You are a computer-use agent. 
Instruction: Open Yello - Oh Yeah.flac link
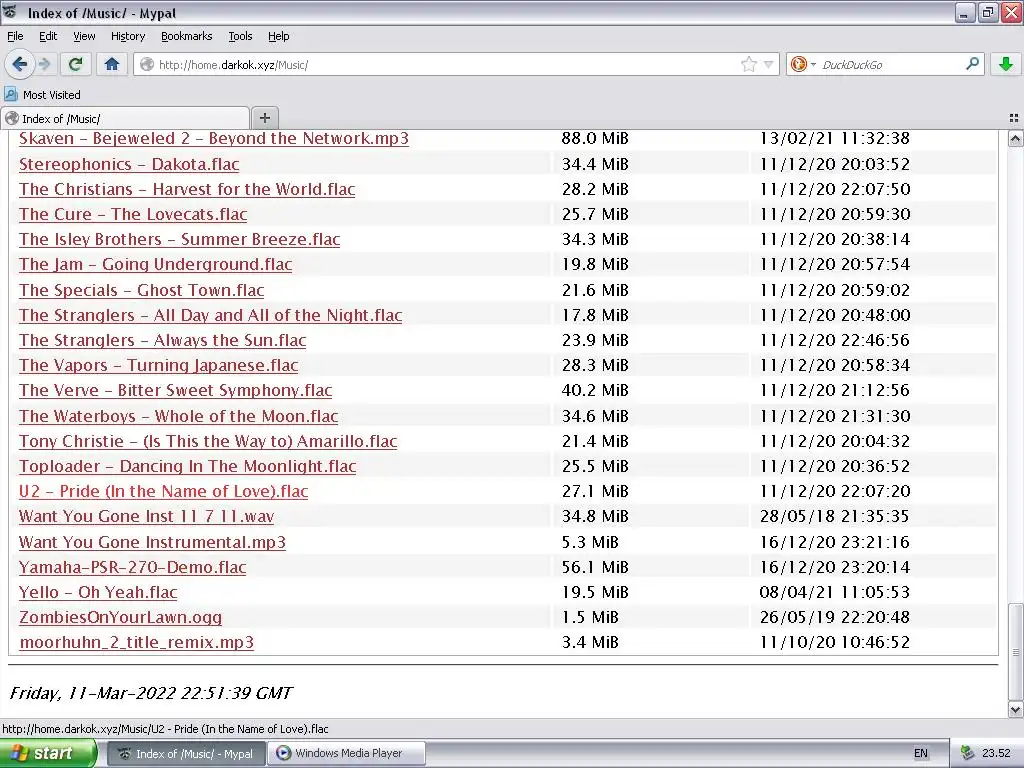(x=98, y=592)
